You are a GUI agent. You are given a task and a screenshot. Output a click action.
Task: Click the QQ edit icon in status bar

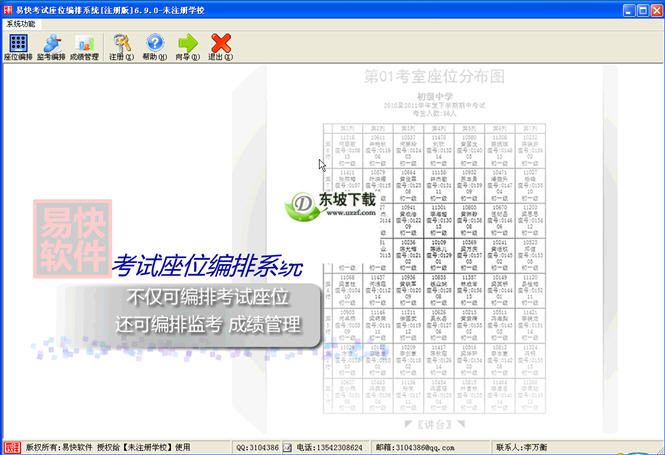click(x=288, y=447)
